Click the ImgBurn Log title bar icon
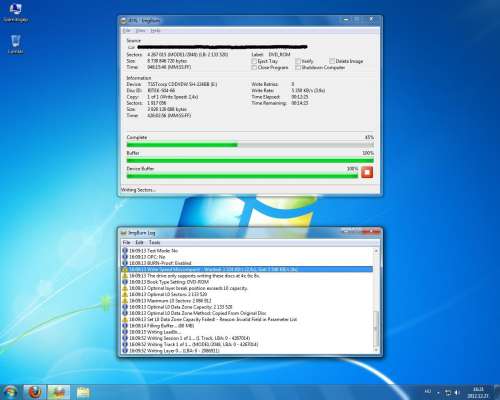 [x=123, y=233]
